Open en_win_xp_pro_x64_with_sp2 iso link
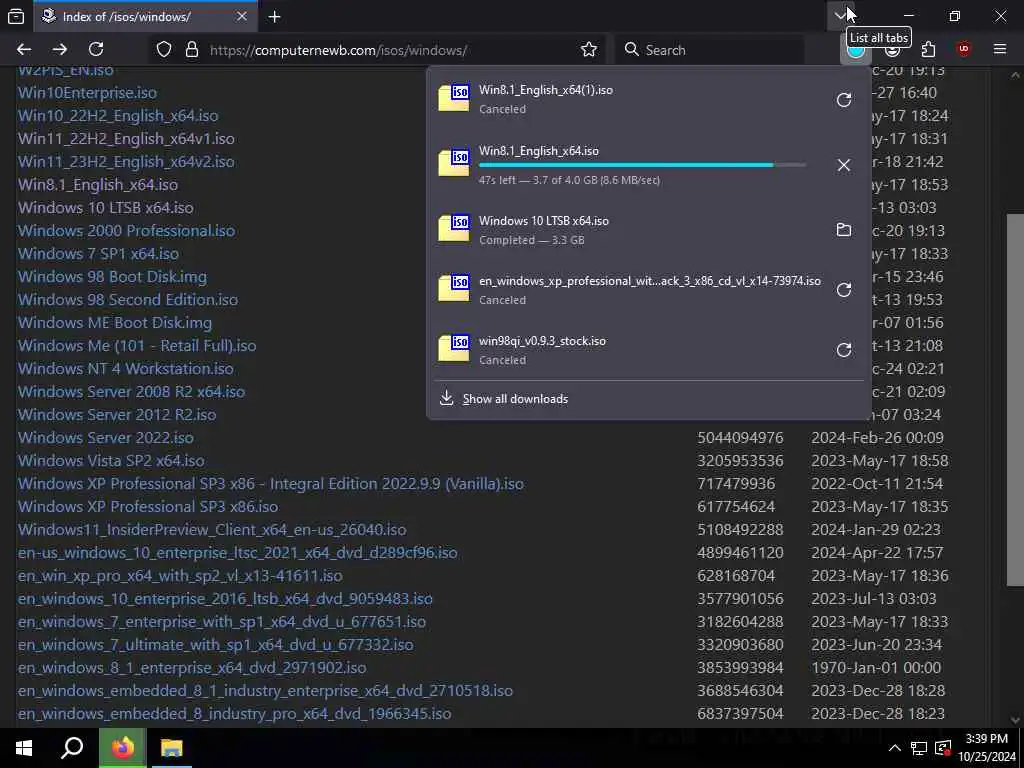 click(x=180, y=576)
